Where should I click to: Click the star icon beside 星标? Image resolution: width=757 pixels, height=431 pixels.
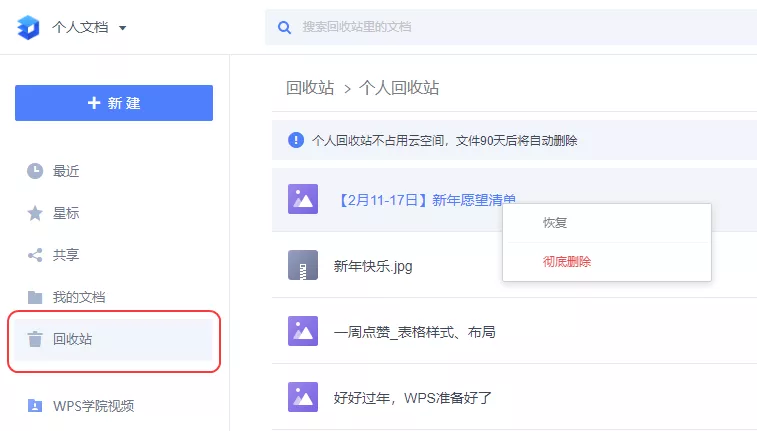pyautogui.click(x=35, y=213)
